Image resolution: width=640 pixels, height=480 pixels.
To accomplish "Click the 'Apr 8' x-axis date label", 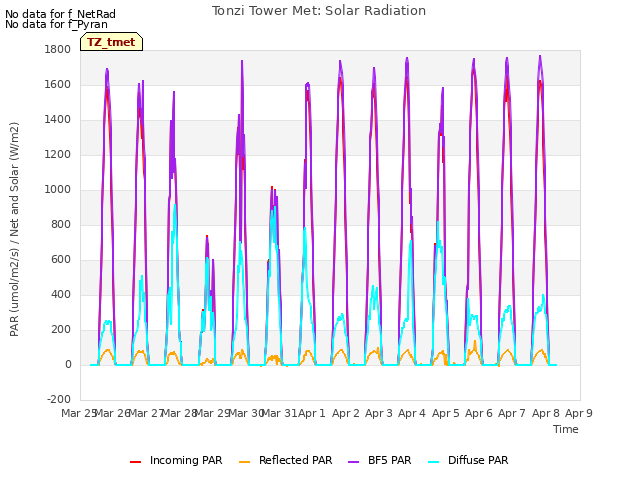I will tap(546, 413).
